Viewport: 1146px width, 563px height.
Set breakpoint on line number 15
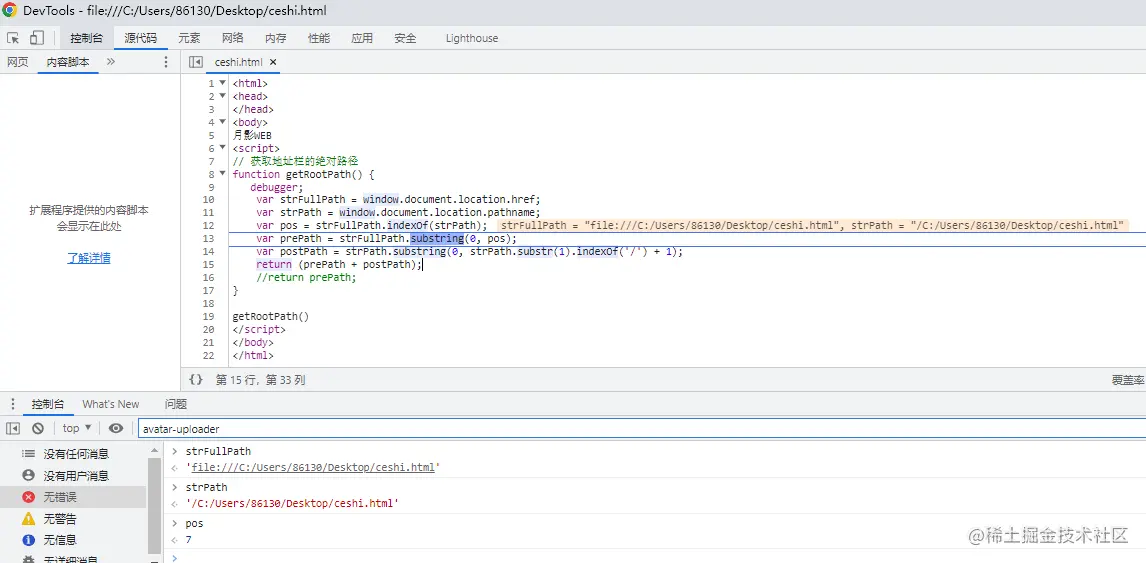[x=209, y=265]
